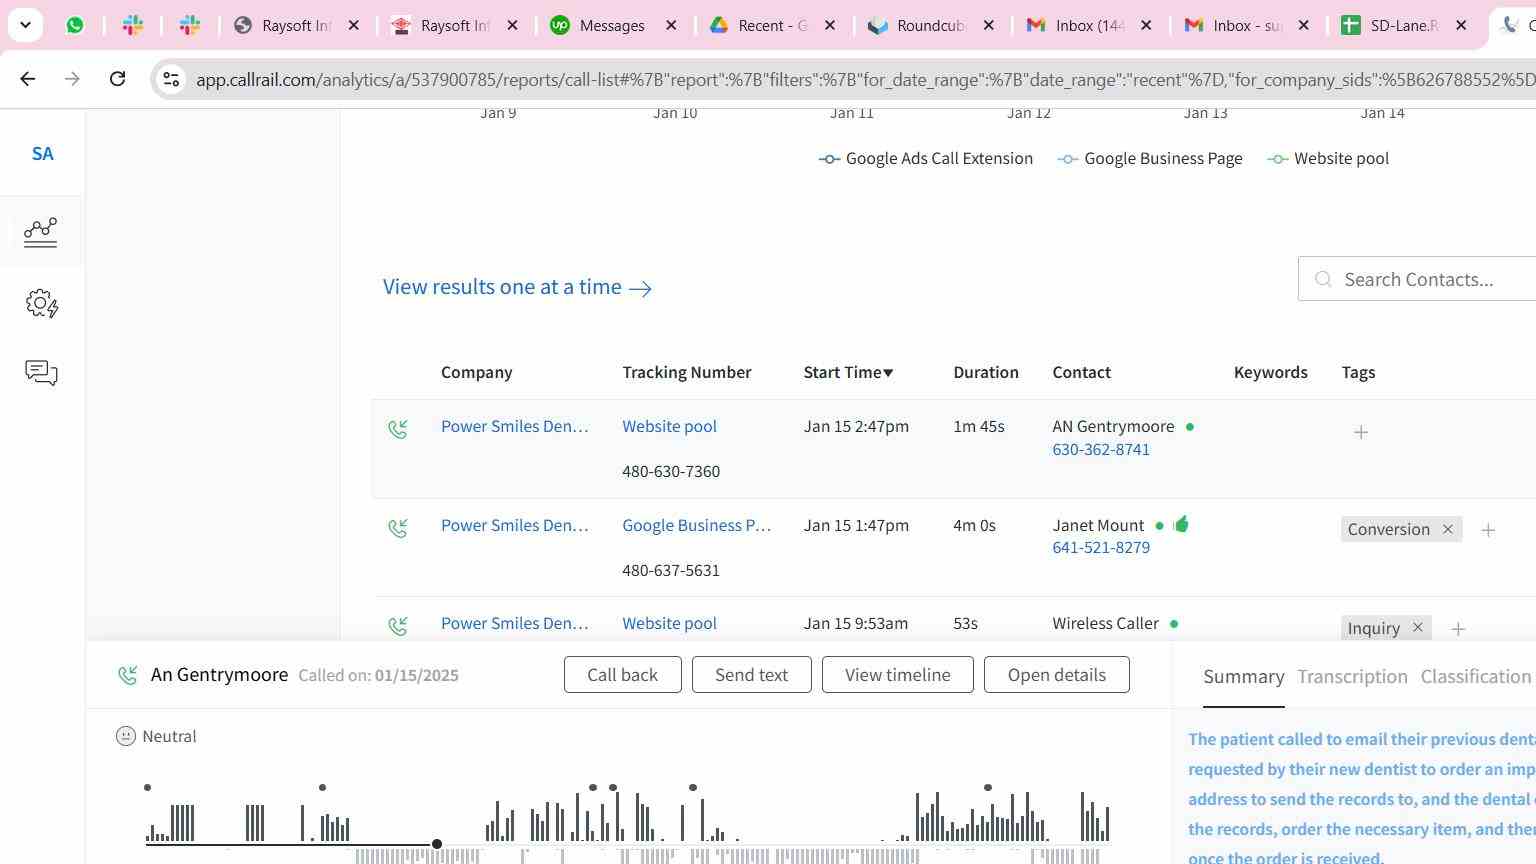1536x864 pixels.
Task: Open Website pool link in 9:53am row
Action: click(669, 623)
